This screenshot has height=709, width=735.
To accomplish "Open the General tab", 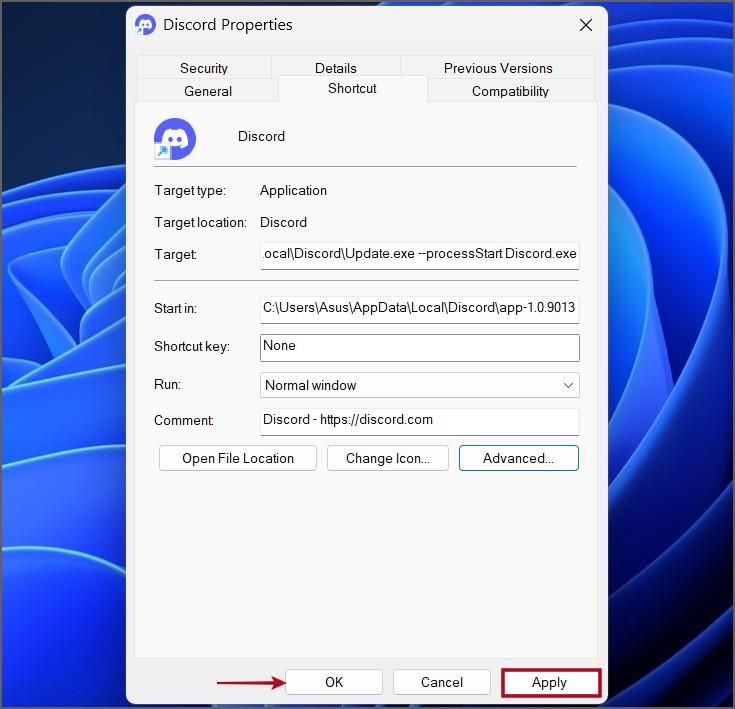I will [208, 91].
